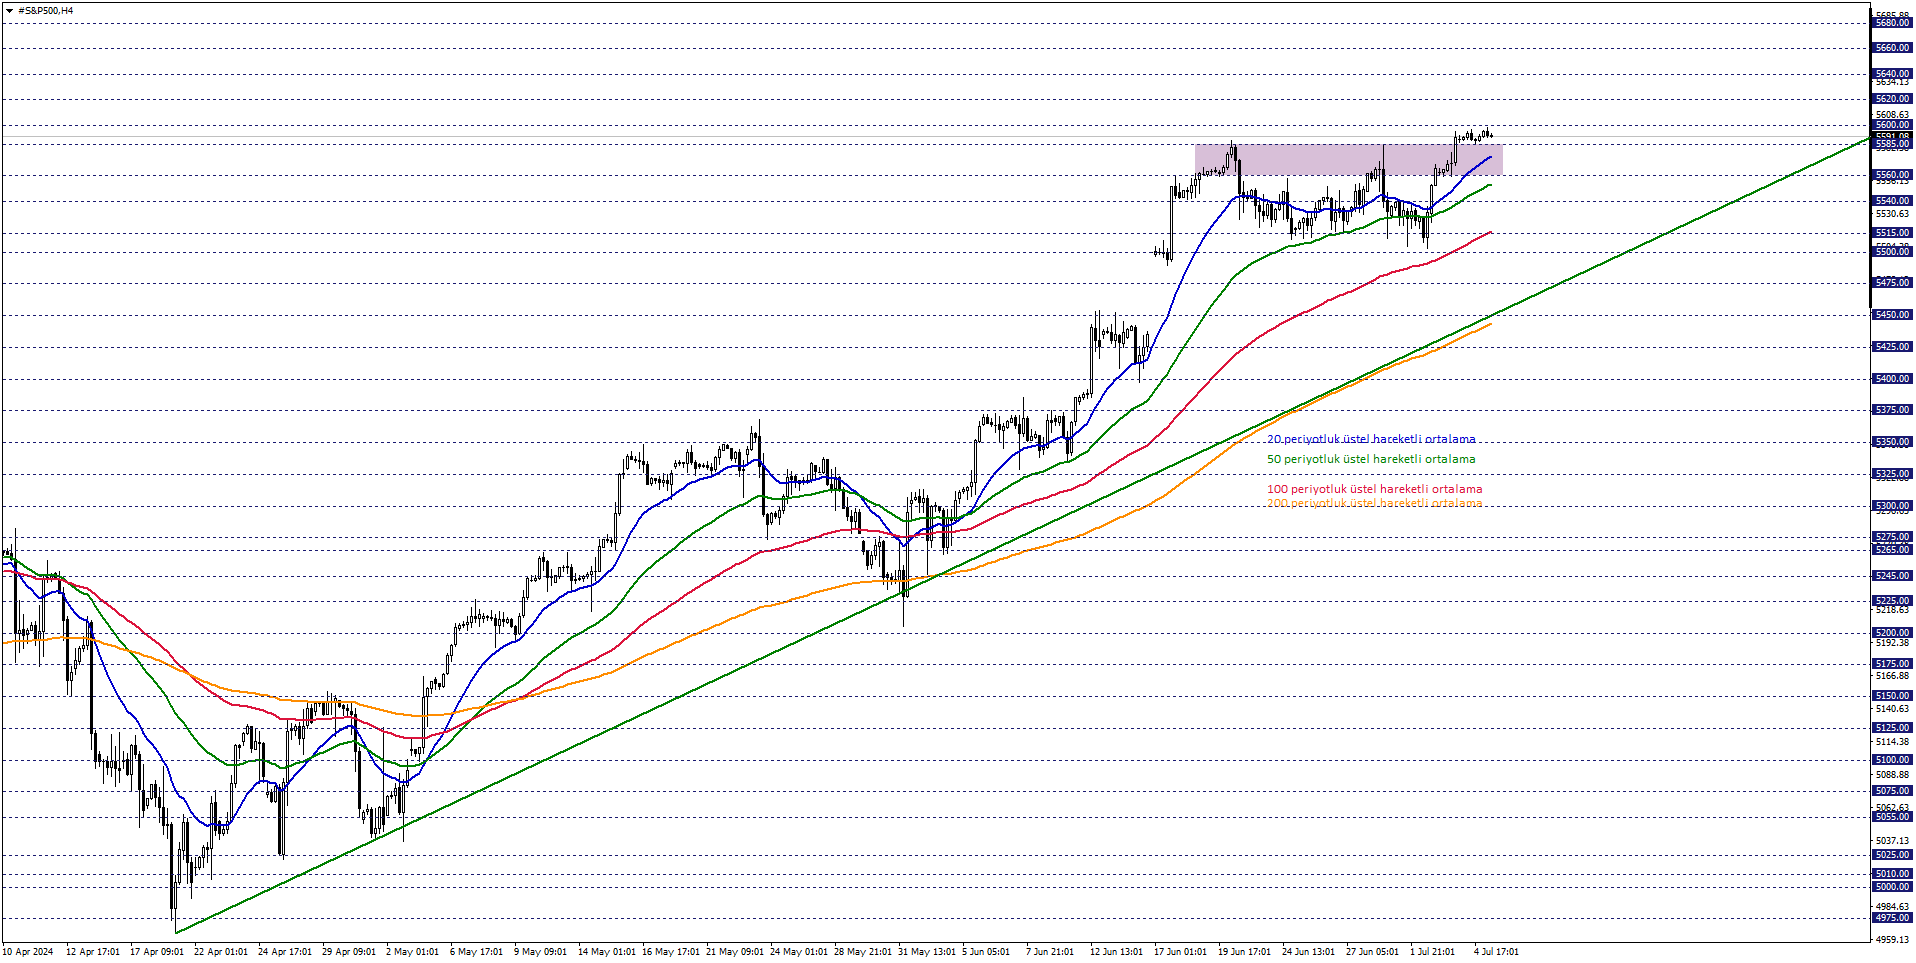Click the 5075.00 price level label
1916x963 pixels.
[1892, 791]
